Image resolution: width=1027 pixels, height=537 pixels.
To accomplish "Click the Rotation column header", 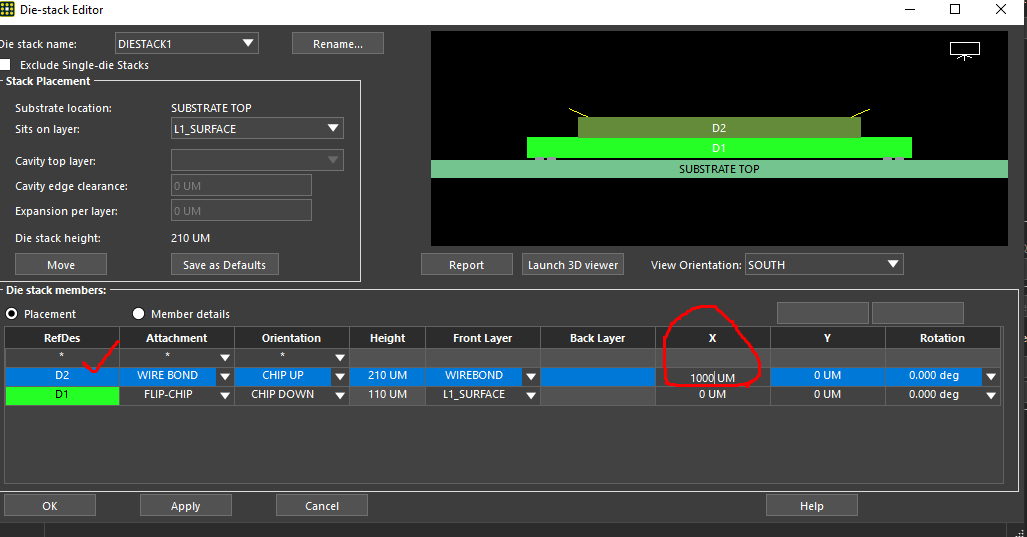I will [943, 338].
